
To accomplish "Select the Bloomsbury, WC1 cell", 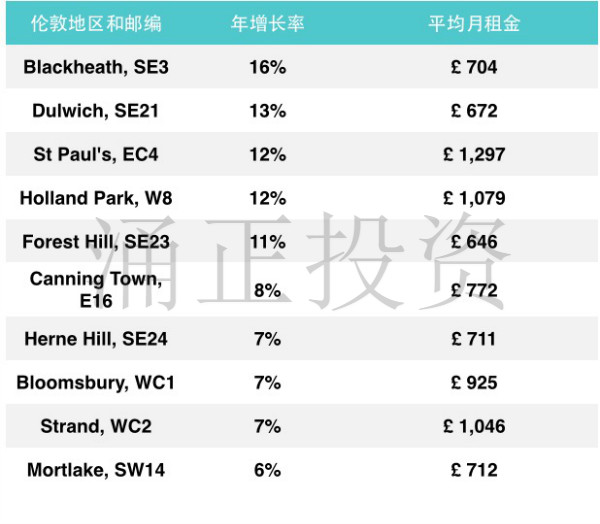I will pos(96,382).
